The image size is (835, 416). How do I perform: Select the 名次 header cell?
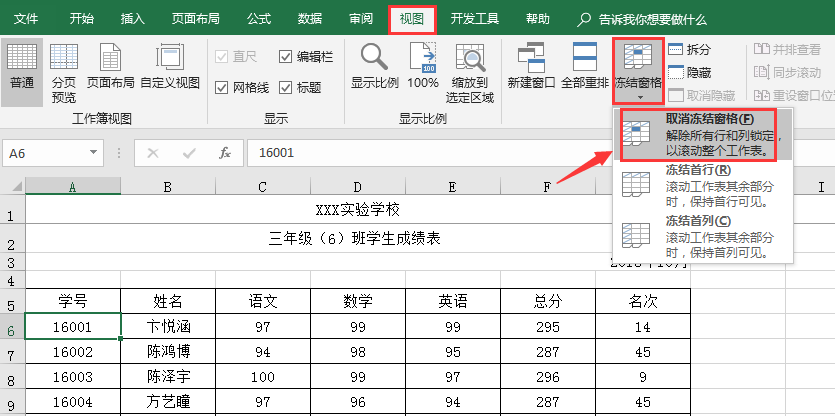click(643, 301)
